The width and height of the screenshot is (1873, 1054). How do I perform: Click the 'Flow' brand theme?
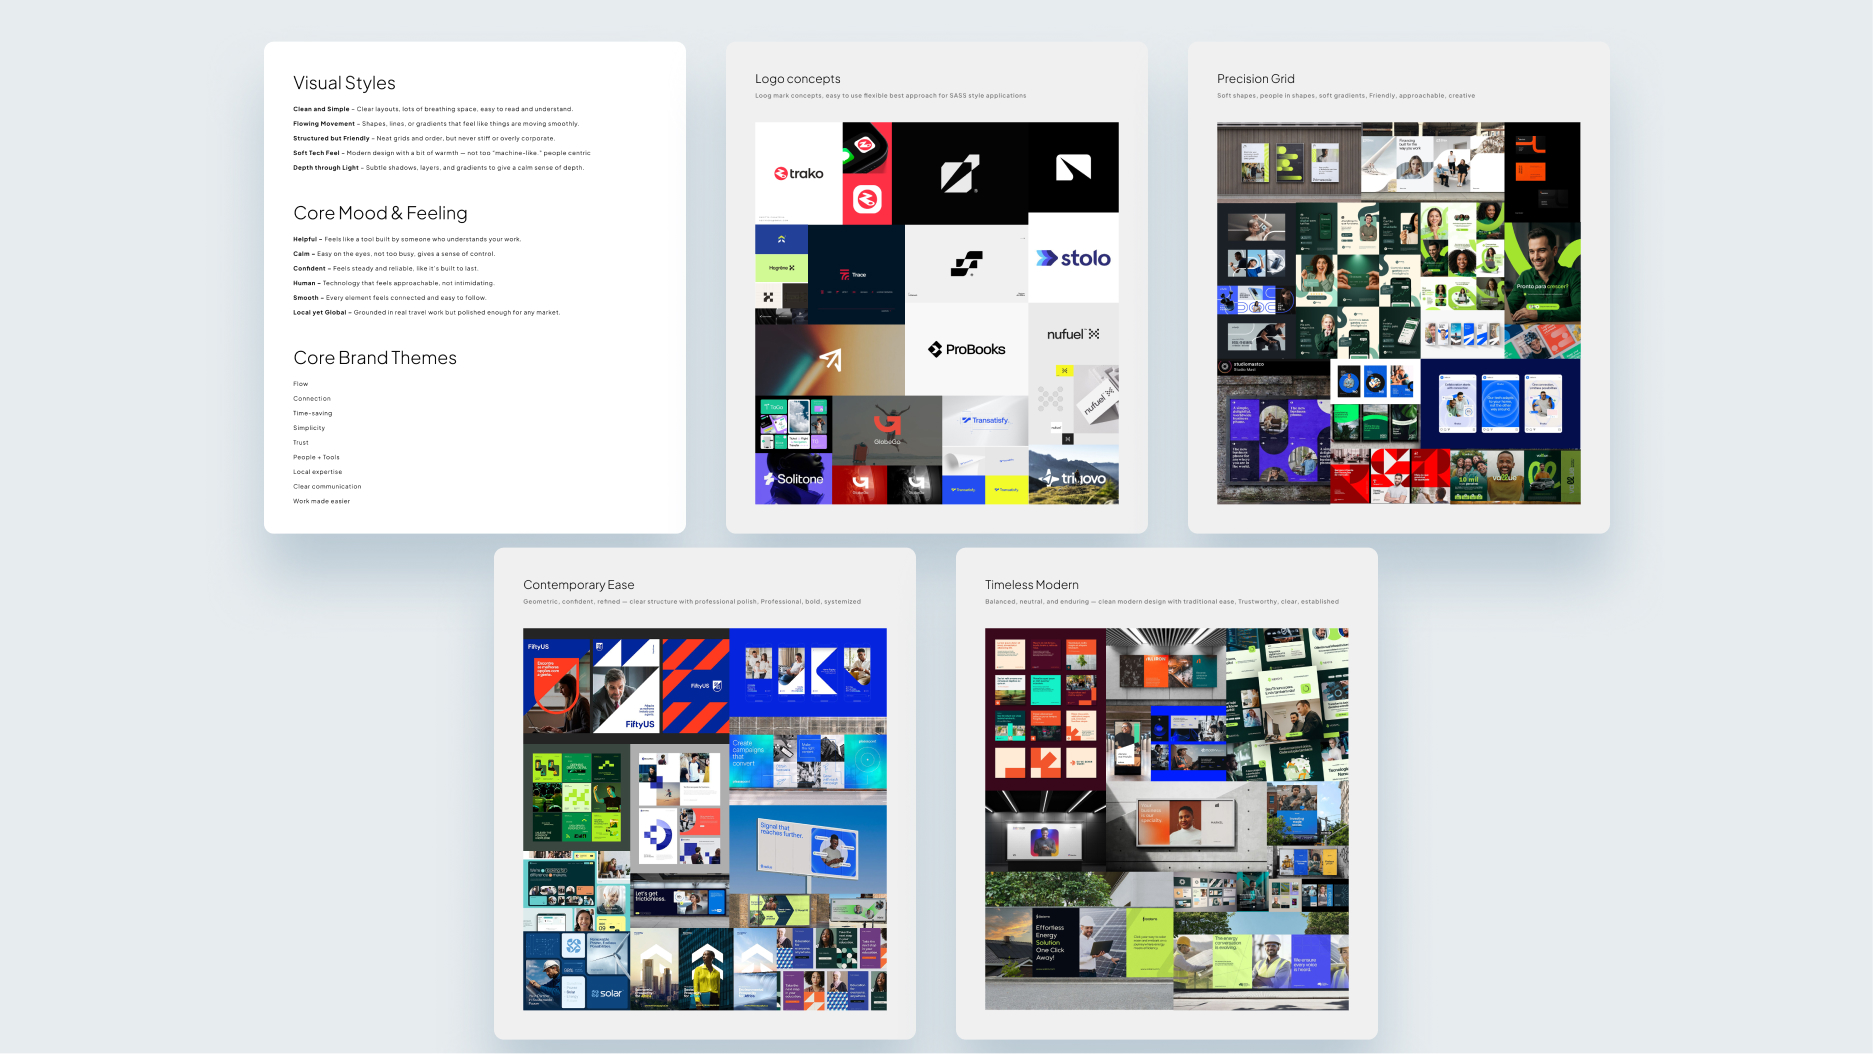click(301, 384)
